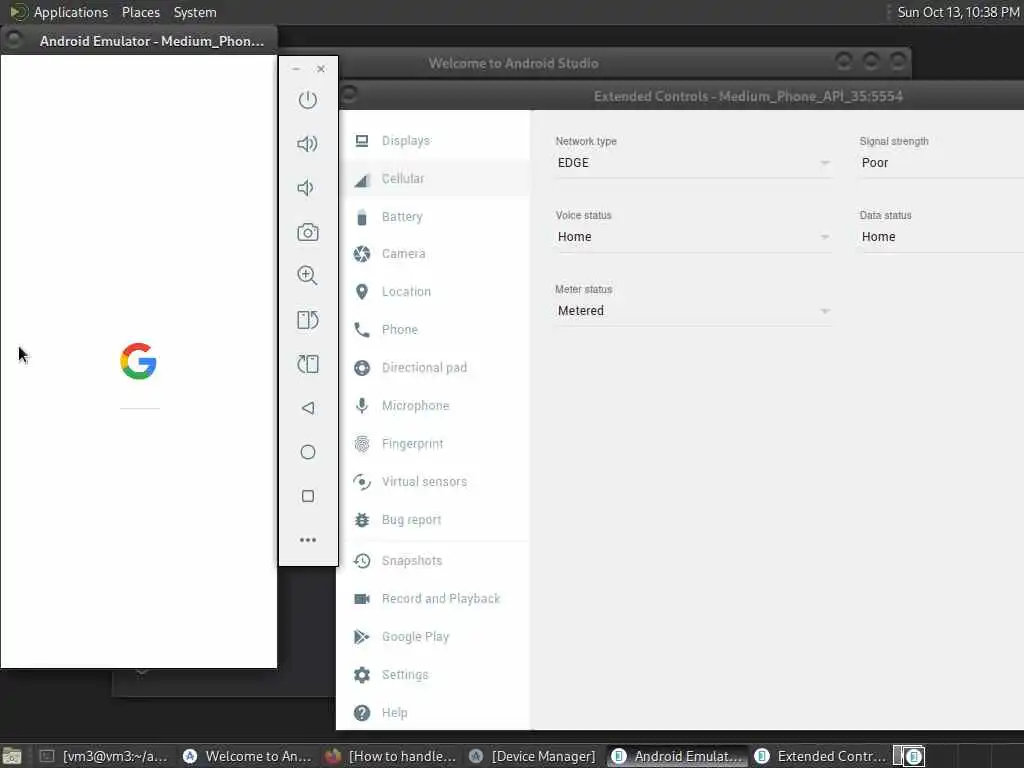
Task: Click the clock showing Sun Oct 13
Action: click(x=958, y=12)
